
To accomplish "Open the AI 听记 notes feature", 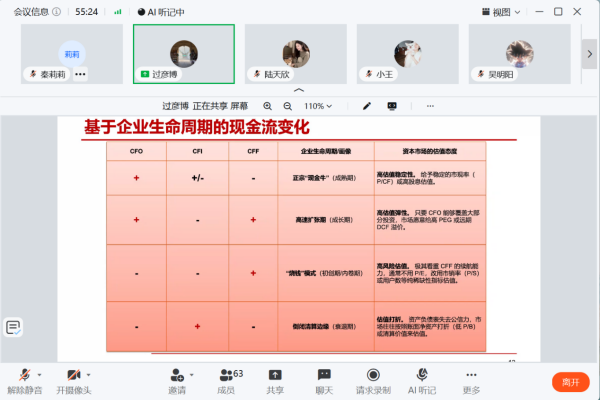I will [422, 381].
